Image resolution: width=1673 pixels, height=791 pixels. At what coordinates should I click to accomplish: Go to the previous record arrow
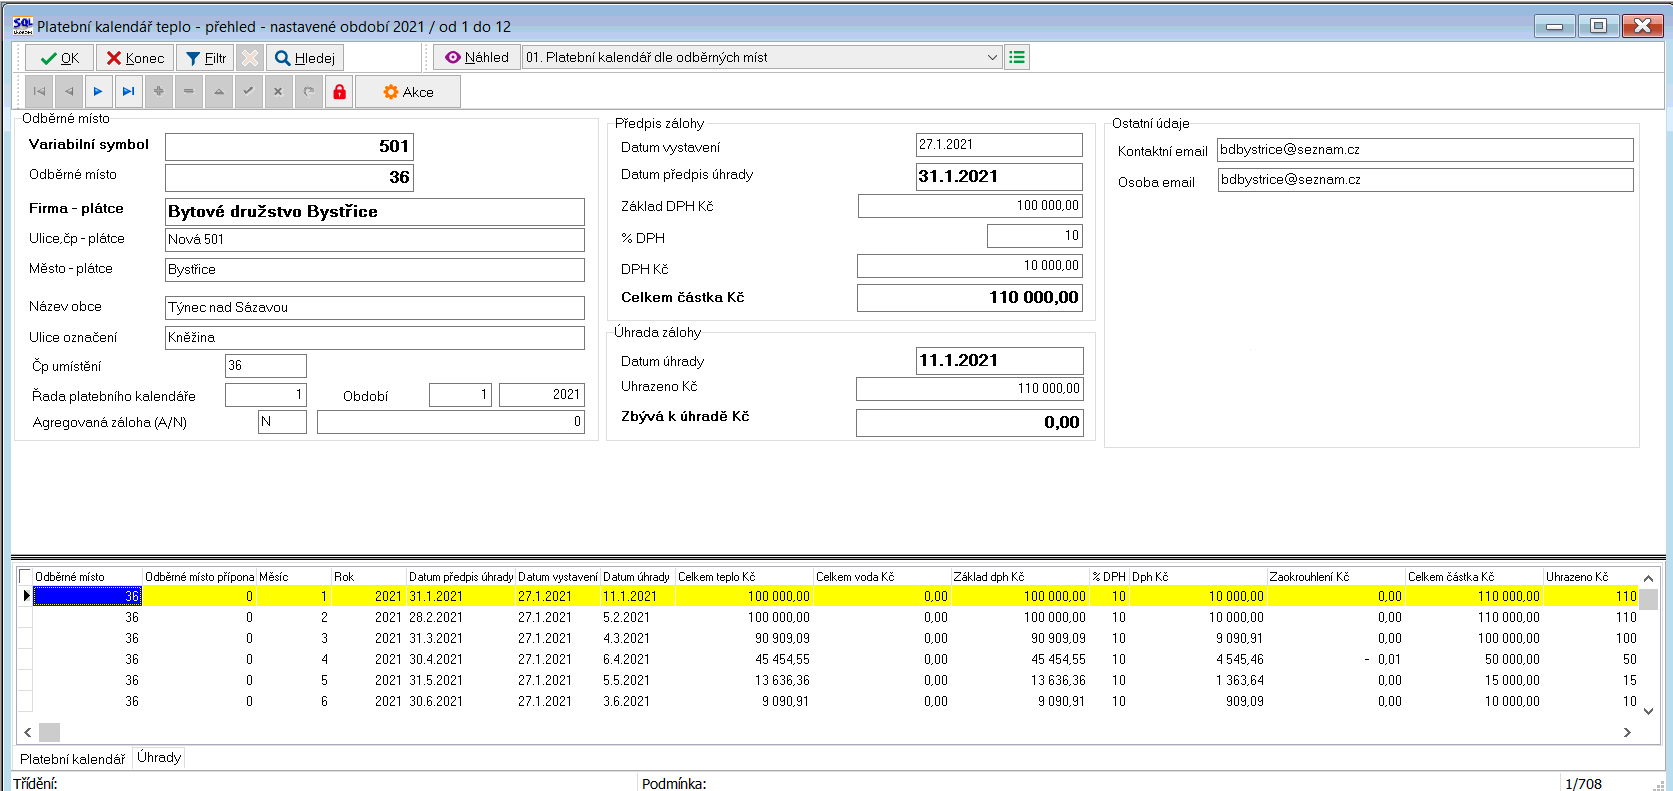coord(69,92)
